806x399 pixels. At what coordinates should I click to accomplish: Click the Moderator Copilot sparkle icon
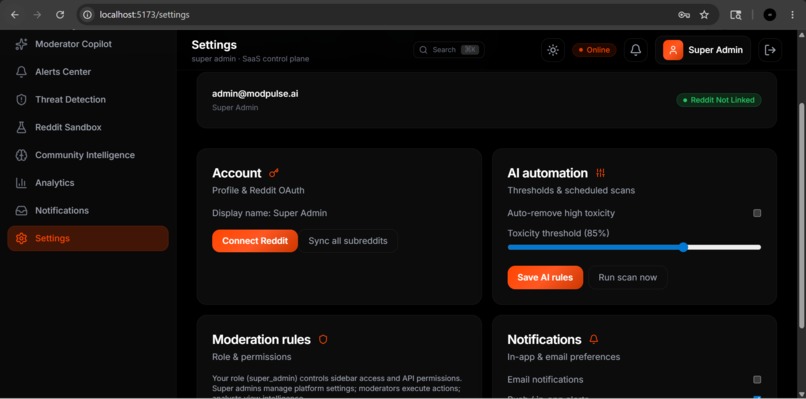click(x=21, y=44)
